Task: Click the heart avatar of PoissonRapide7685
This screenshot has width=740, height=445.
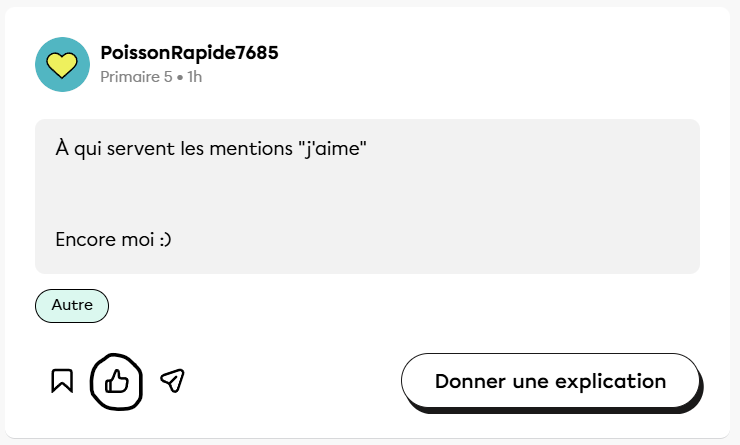Action: pos(63,64)
